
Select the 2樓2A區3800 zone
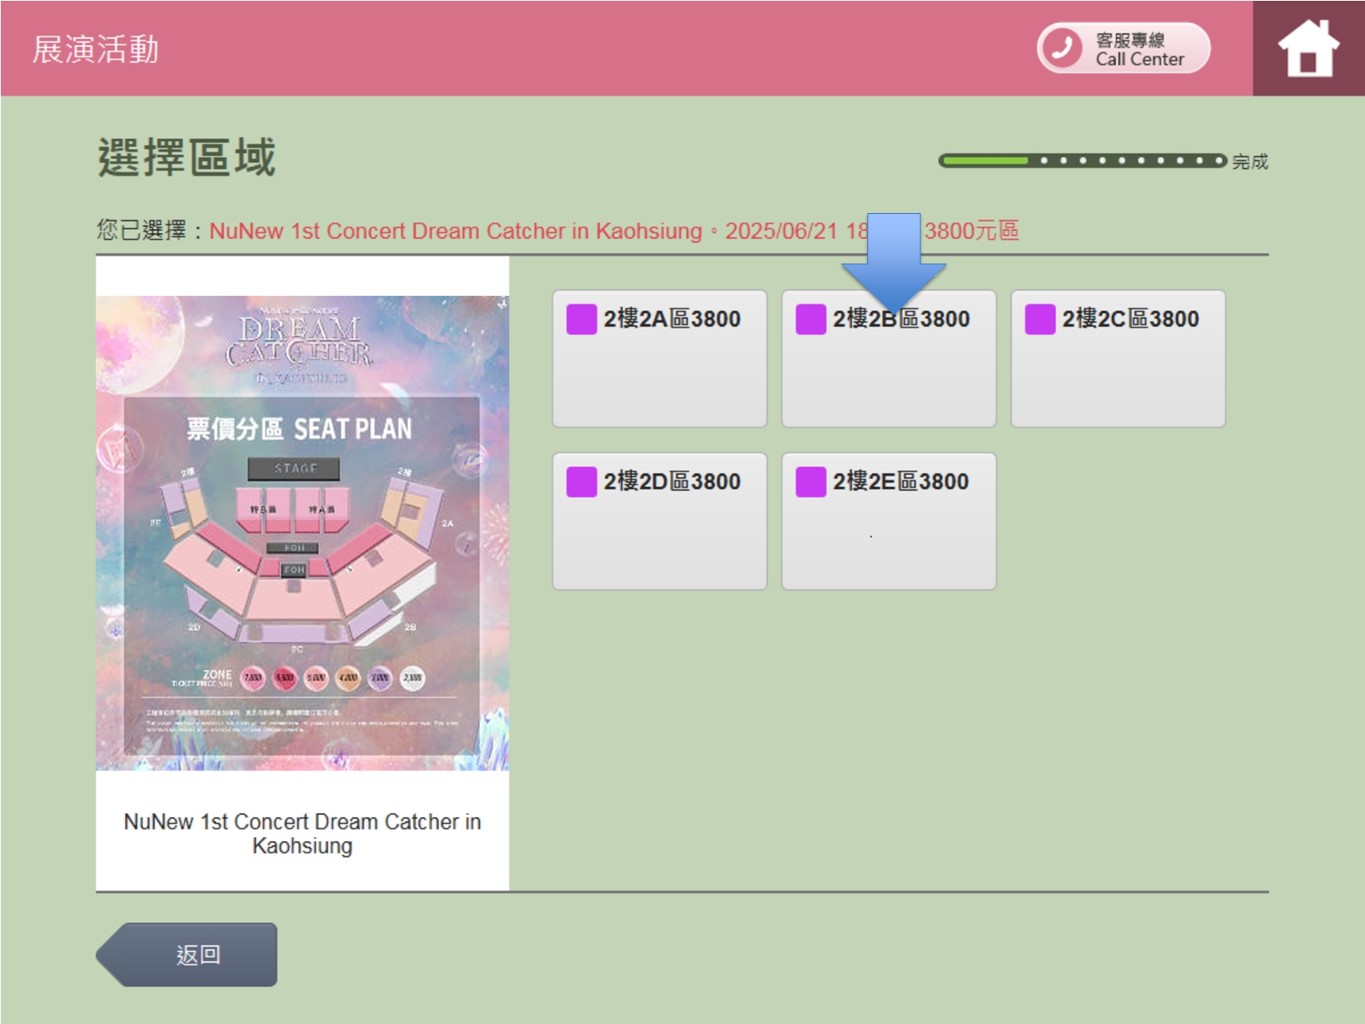pos(660,359)
